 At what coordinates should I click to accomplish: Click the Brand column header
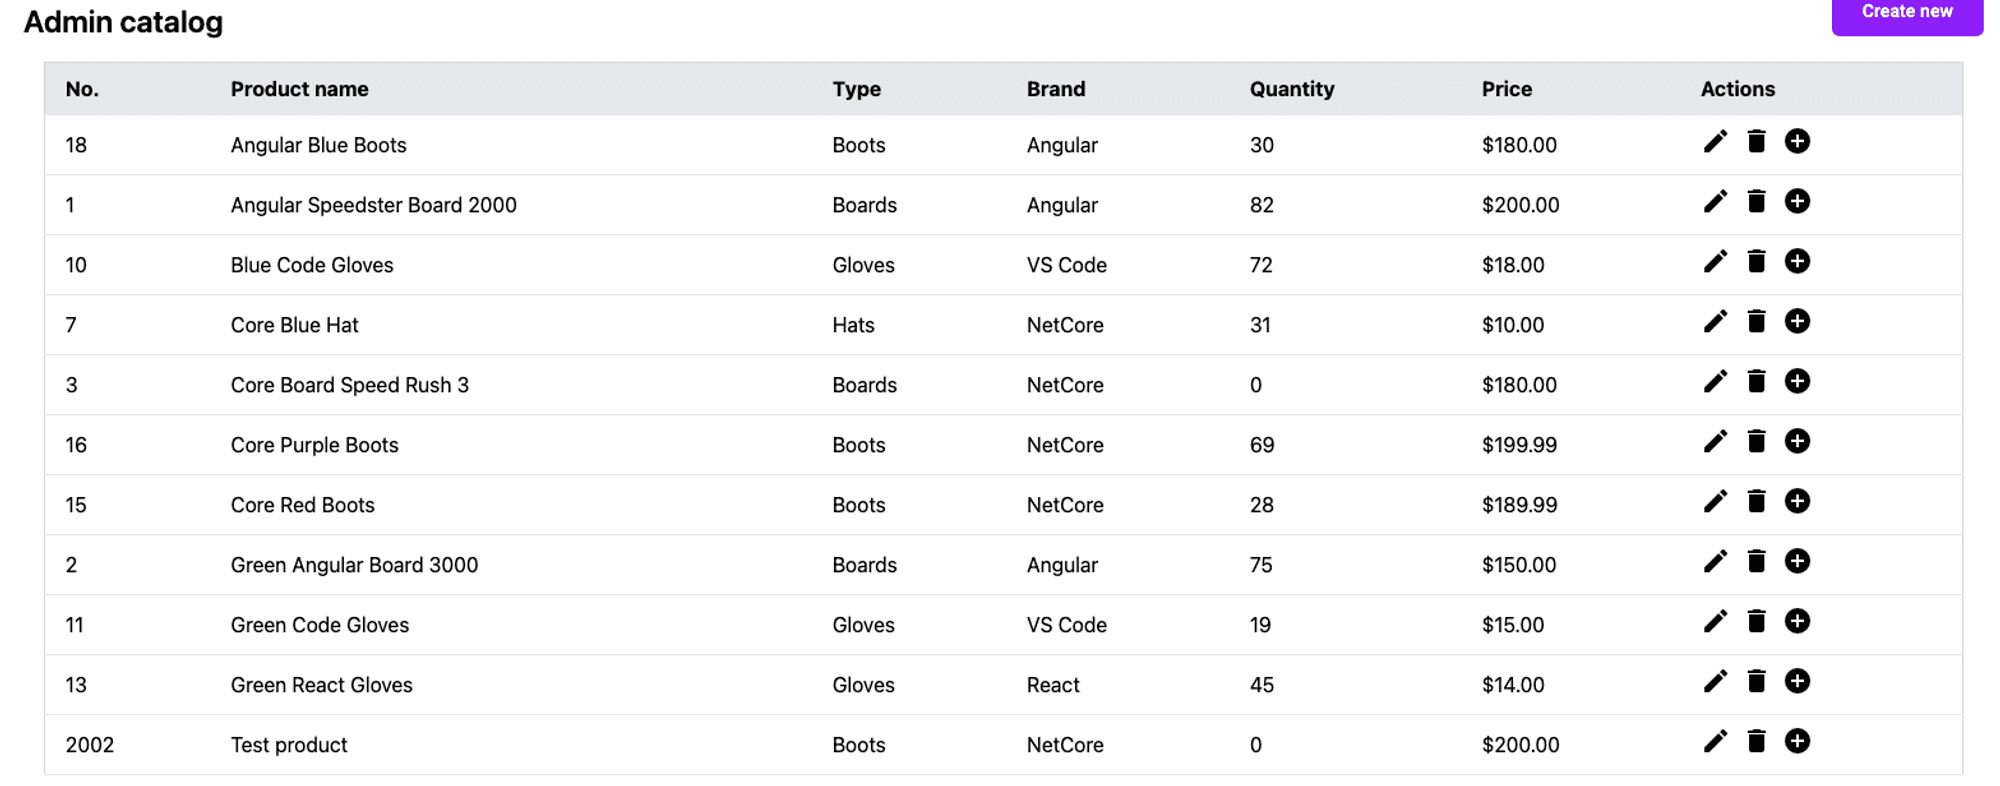[x=1055, y=89]
